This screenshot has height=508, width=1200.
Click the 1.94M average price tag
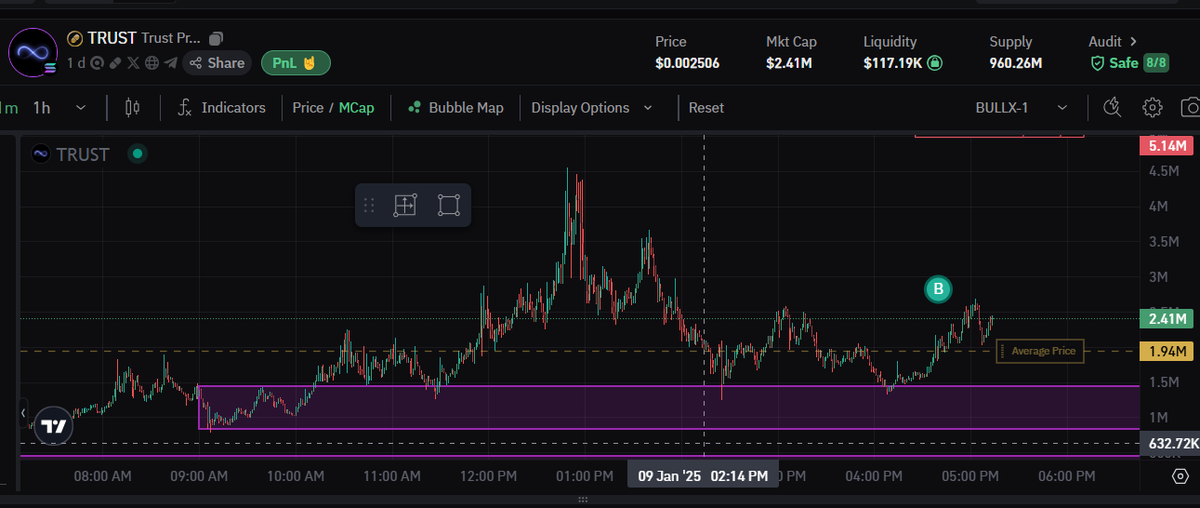point(1167,351)
